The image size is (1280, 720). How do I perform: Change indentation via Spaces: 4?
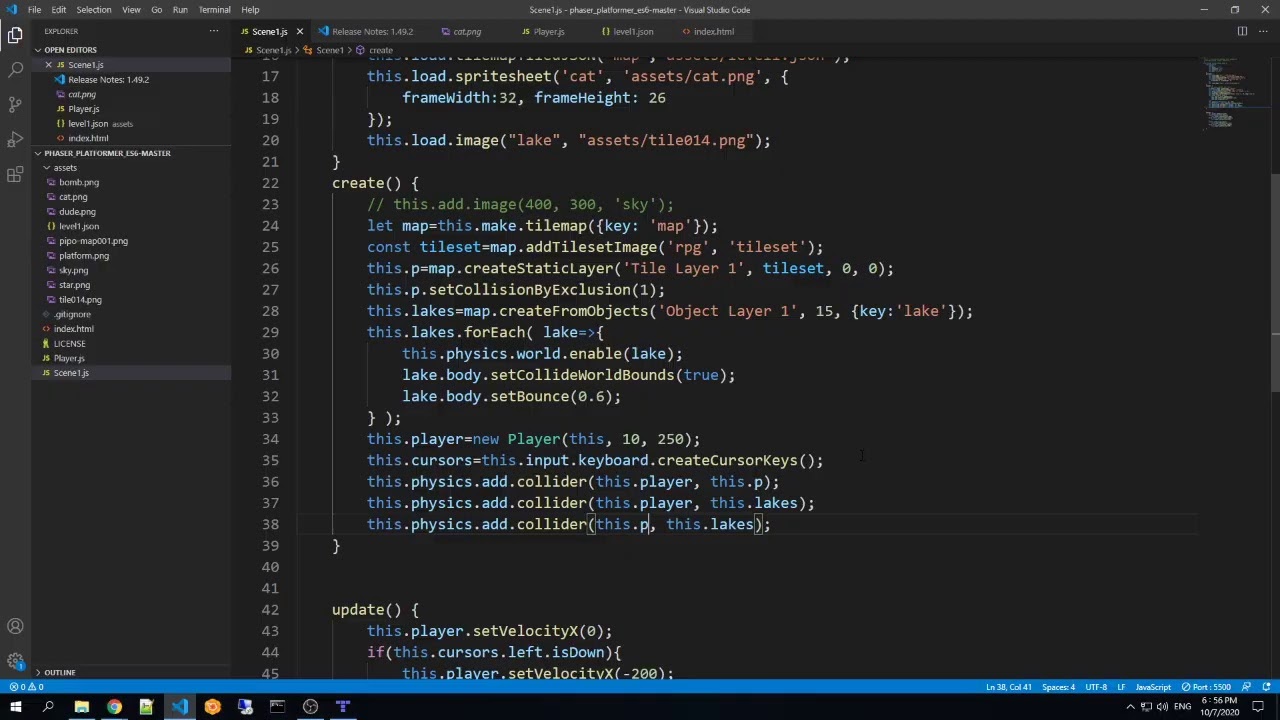[1058, 687]
